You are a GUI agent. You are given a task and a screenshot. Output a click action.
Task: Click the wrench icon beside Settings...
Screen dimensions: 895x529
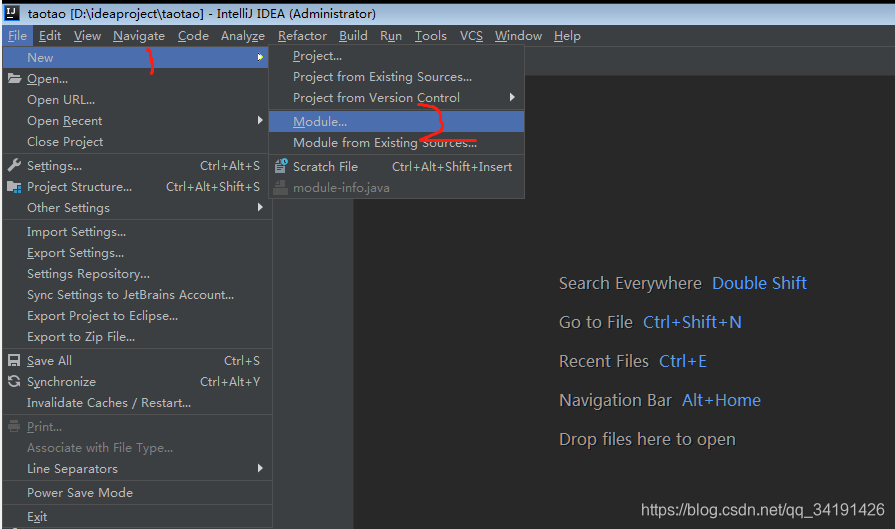point(14,165)
